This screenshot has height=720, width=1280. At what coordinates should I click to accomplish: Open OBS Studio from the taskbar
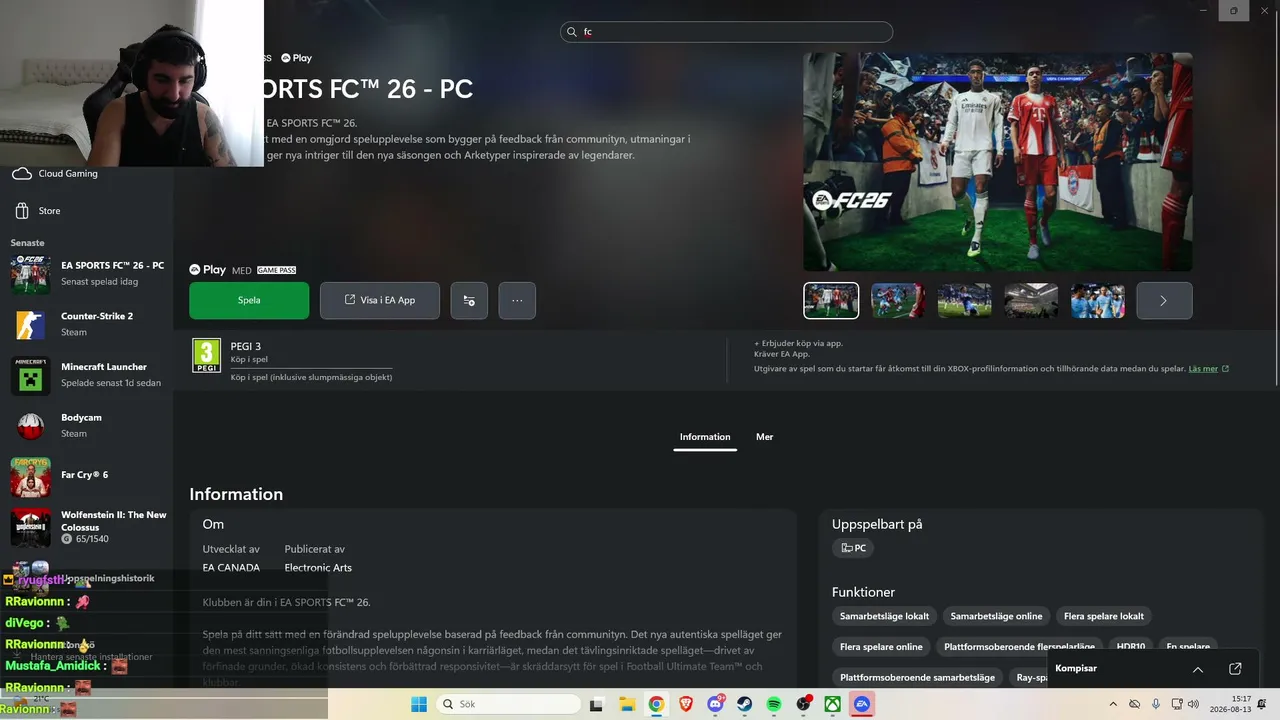803,704
